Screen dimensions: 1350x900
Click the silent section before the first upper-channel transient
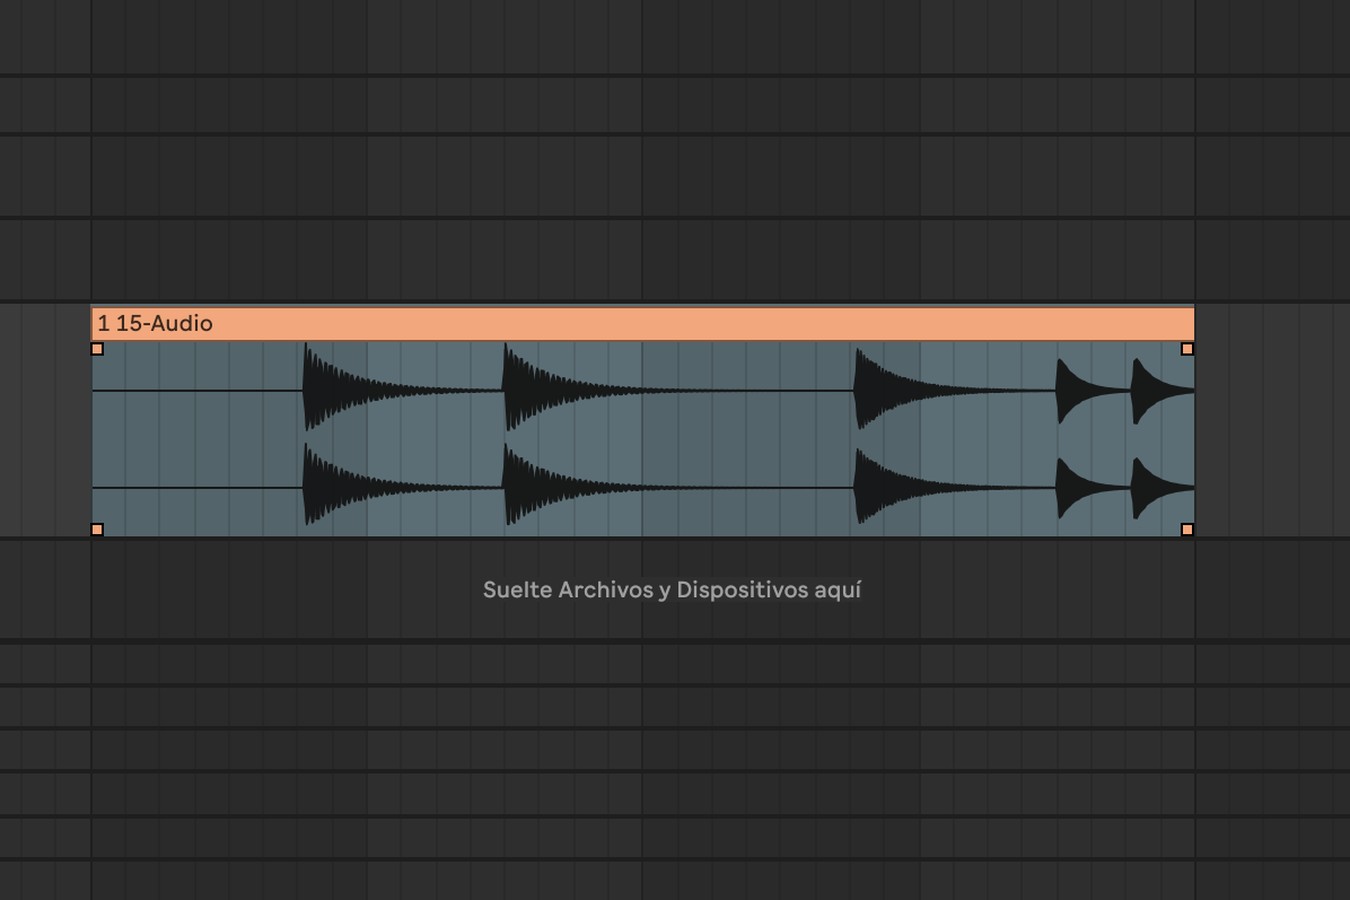coord(197,391)
